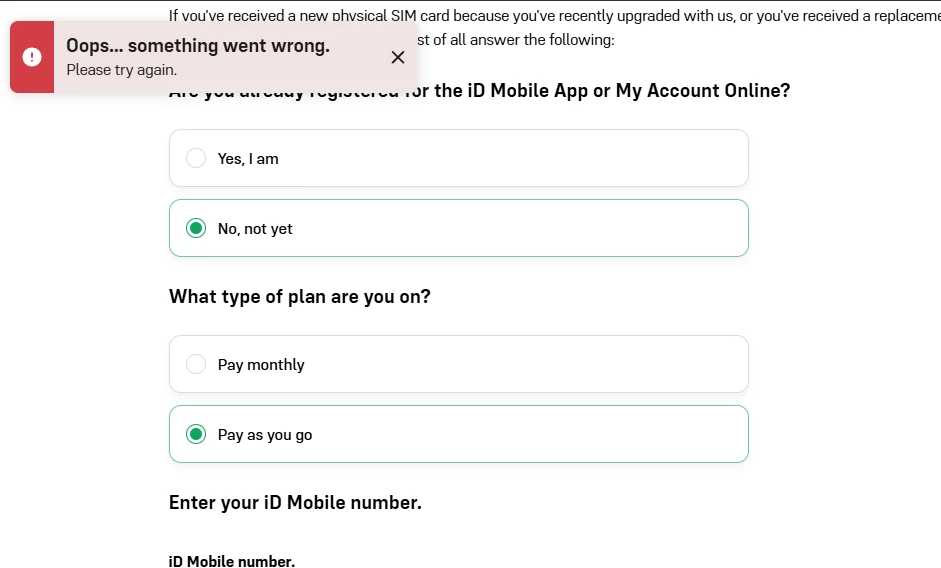The width and height of the screenshot is (941, 568).
Task: Click the "answer the following:" text line
Action: (540, 40)
